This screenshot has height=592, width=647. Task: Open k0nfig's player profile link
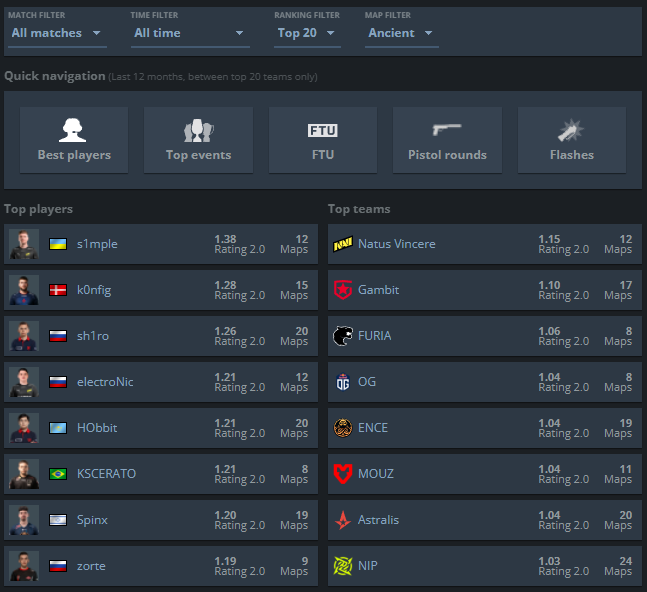point(94,290)
